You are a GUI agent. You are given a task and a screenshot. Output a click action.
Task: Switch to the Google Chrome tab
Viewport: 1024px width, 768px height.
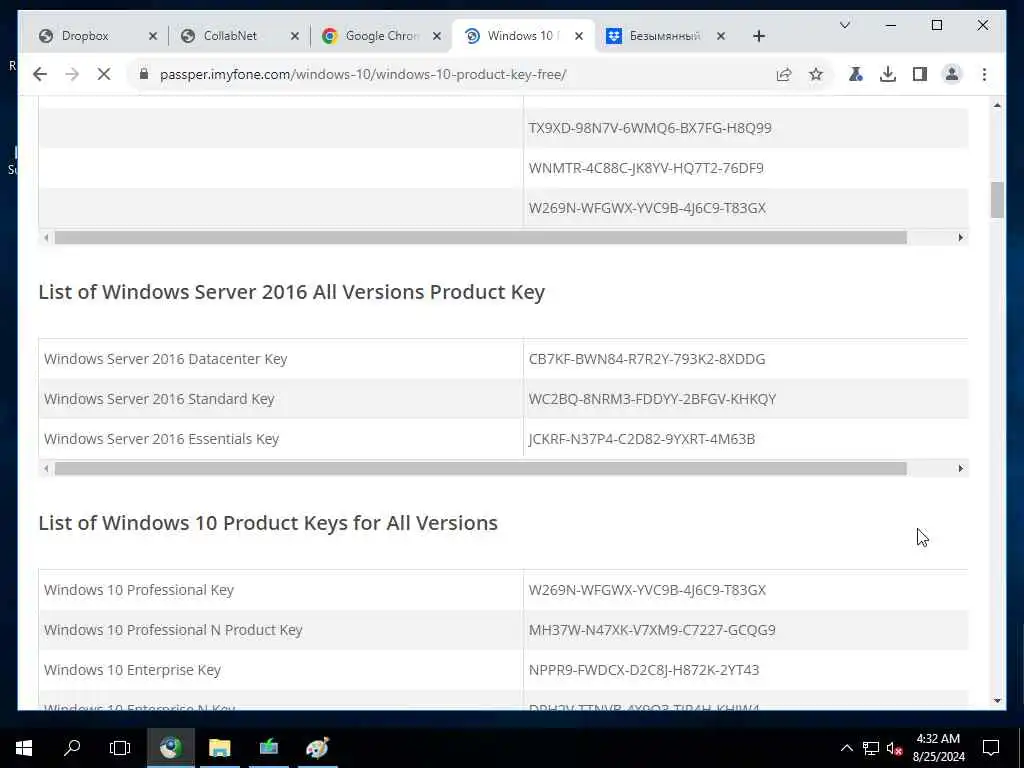tap(381, 36)
